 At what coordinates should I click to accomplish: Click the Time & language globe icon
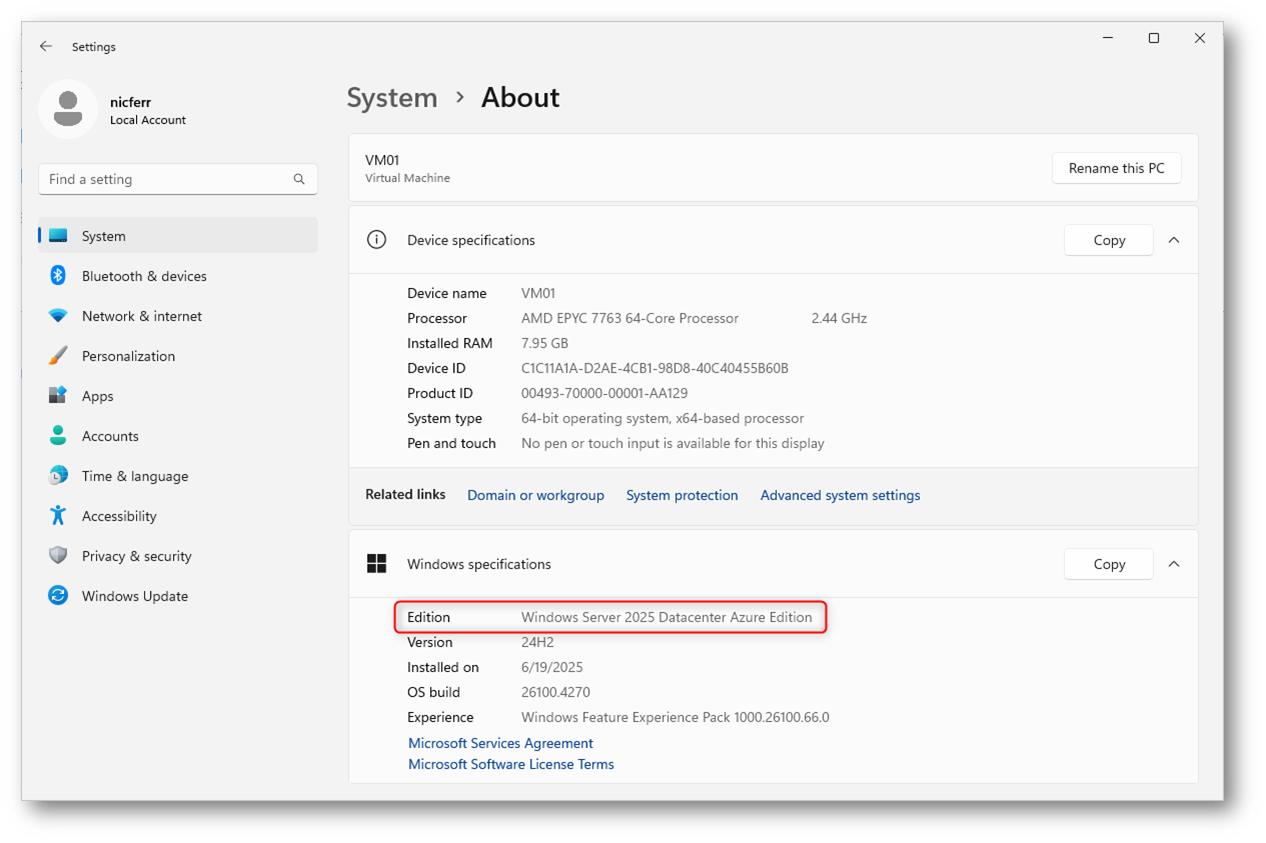[58, 476]
